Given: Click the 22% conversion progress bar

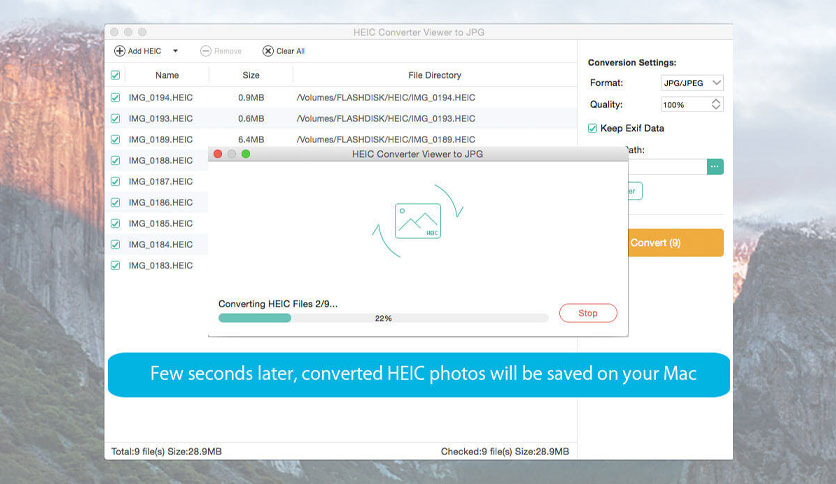Looking at the screenshot, I should (383, 318).
